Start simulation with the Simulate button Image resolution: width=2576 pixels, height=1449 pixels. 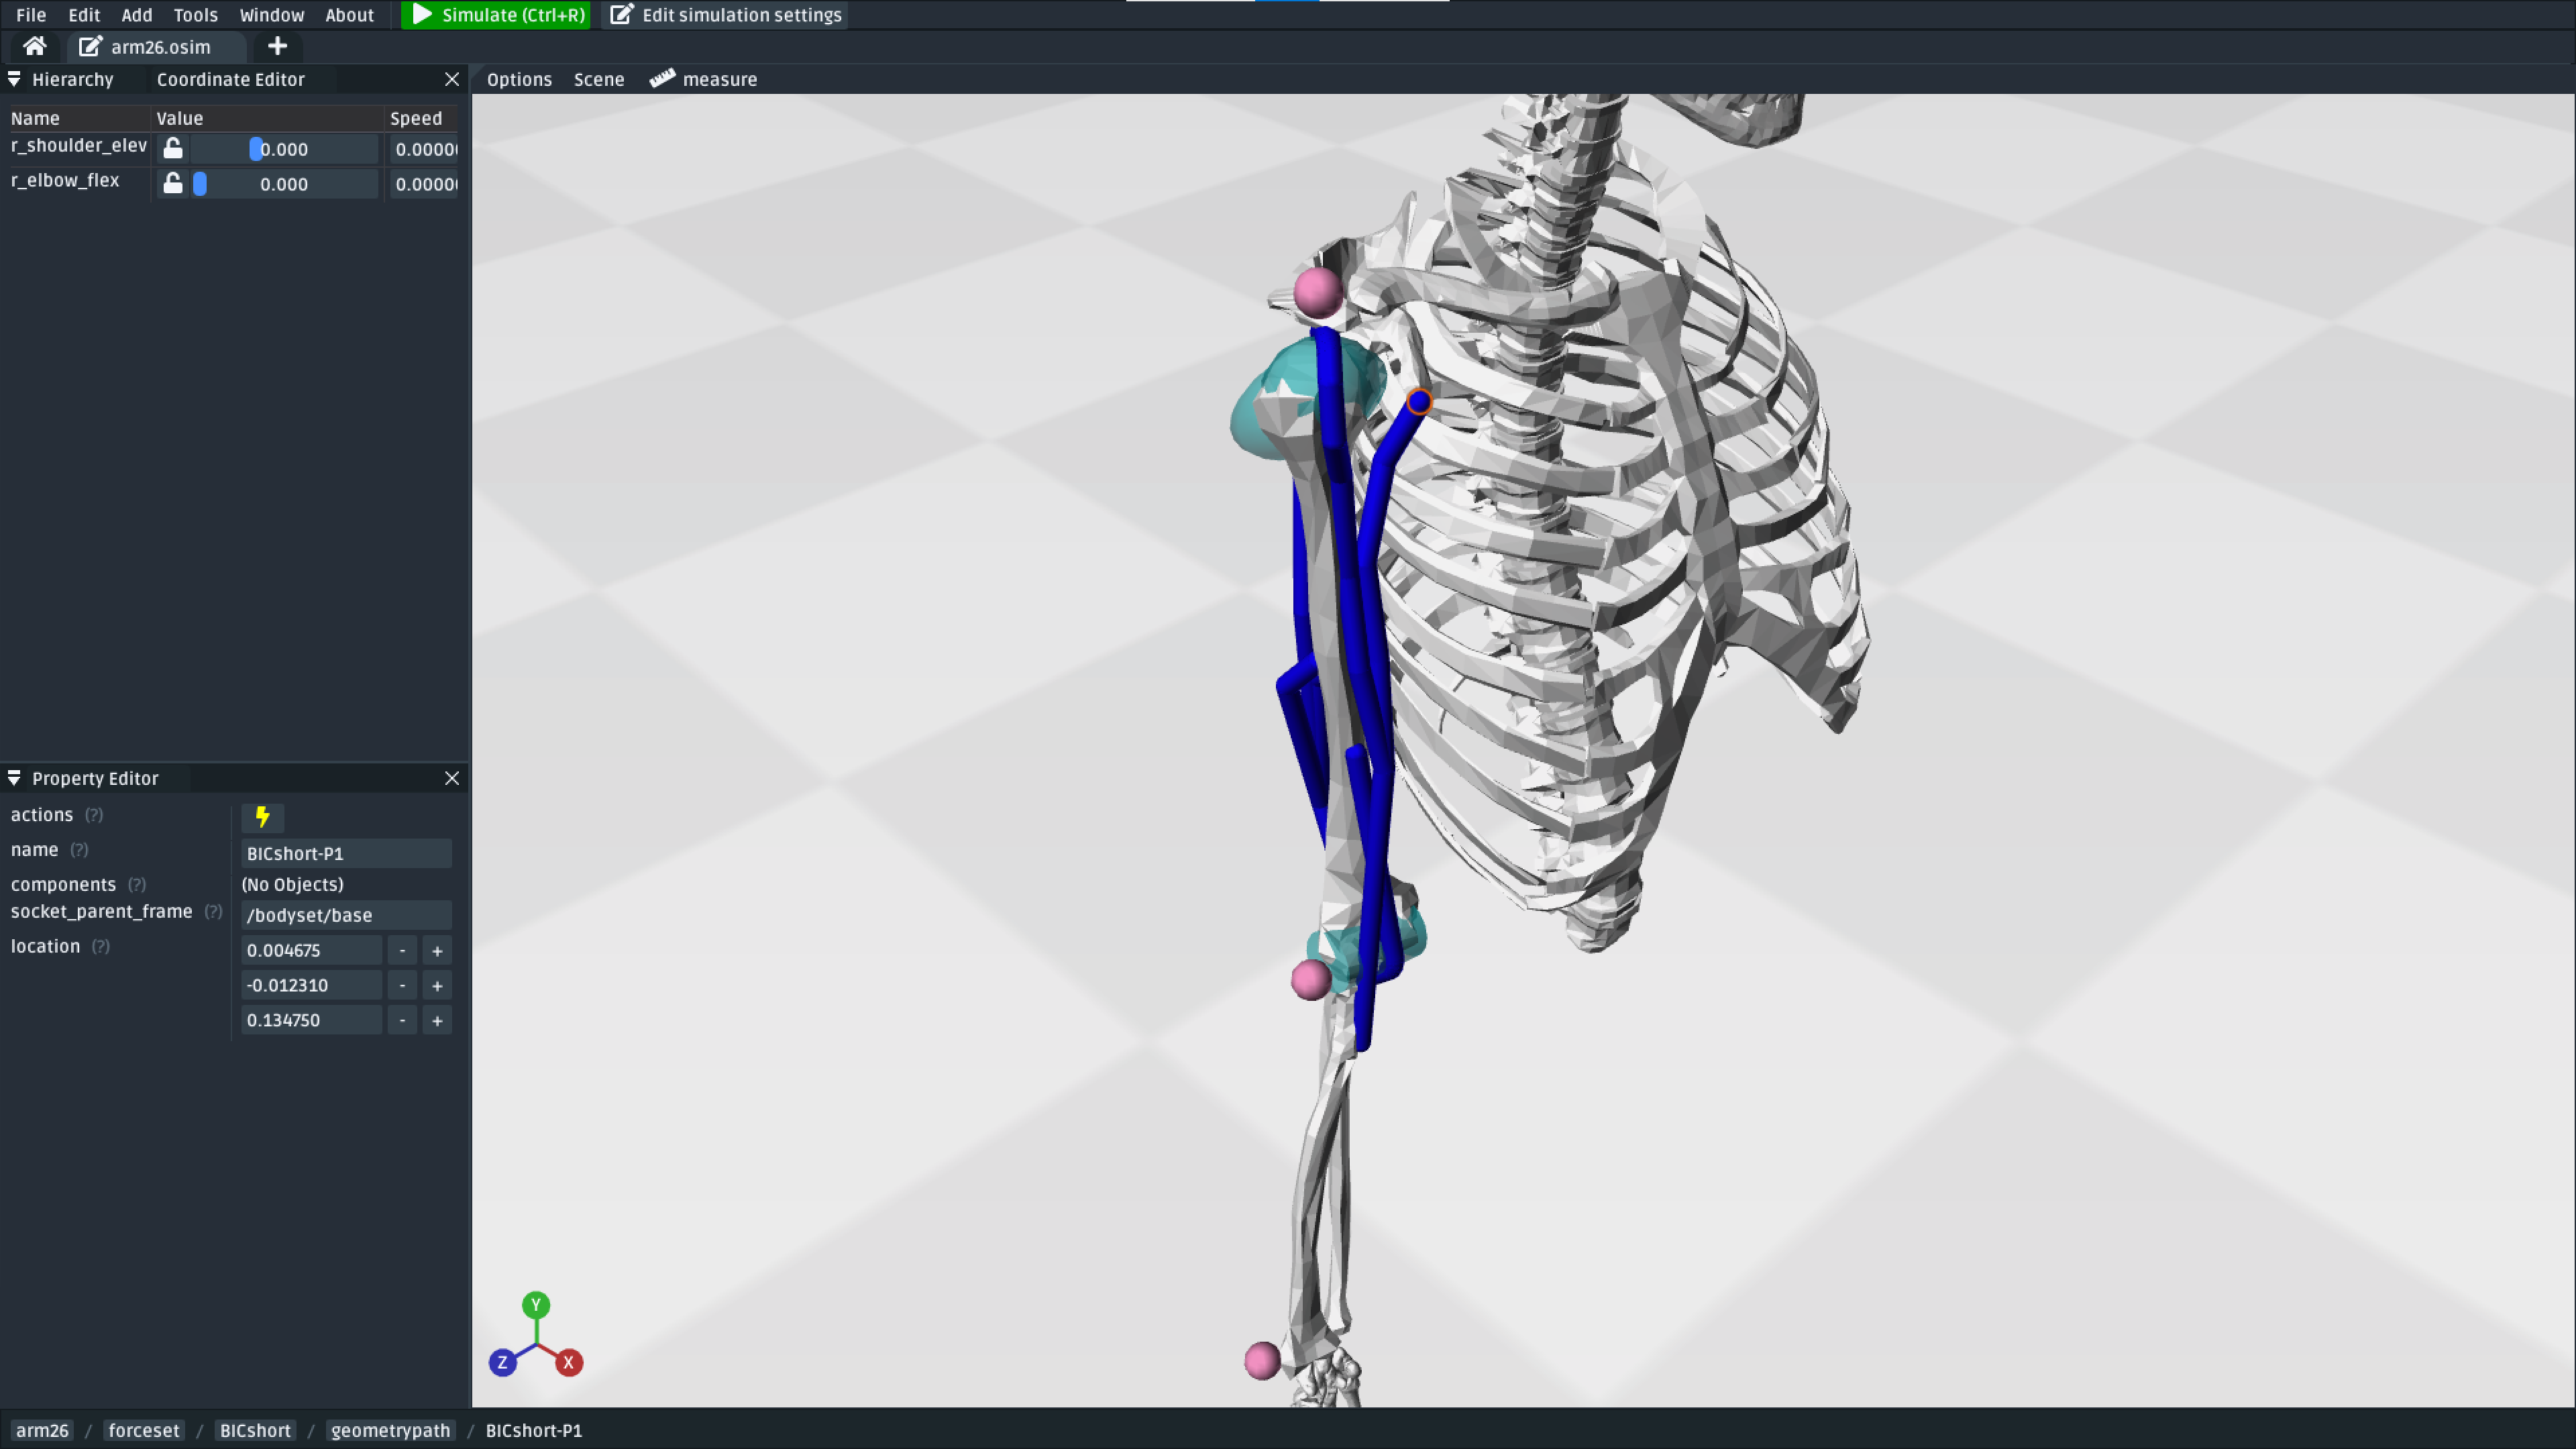click(495, 15)
